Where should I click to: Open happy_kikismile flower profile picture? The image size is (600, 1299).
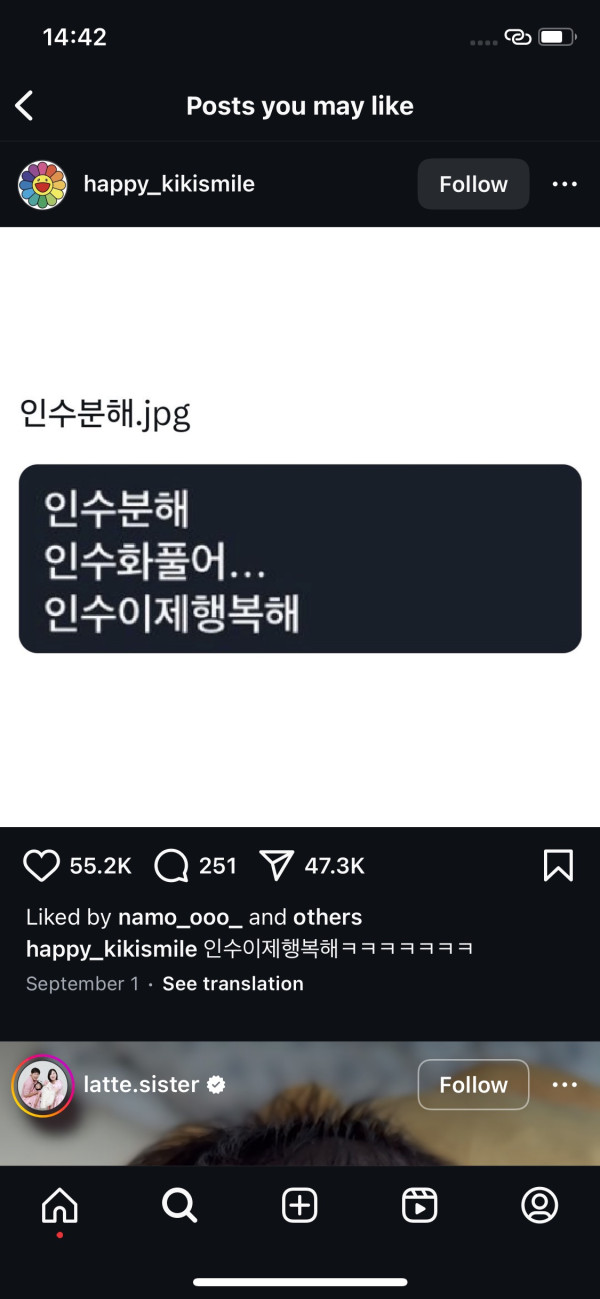click(42, 184)
